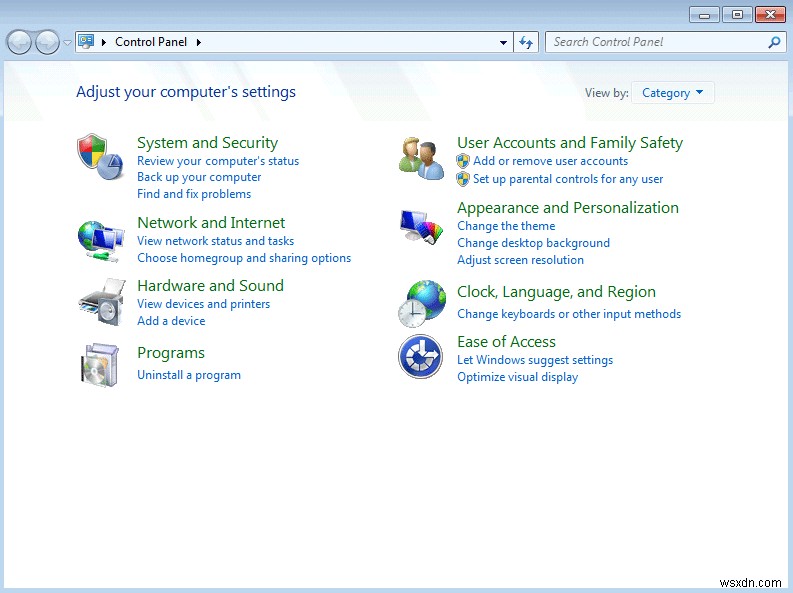This screenshot has width=793, height=593.
Task: Minimize the Control Panel window
Action: tap(704, 15)
